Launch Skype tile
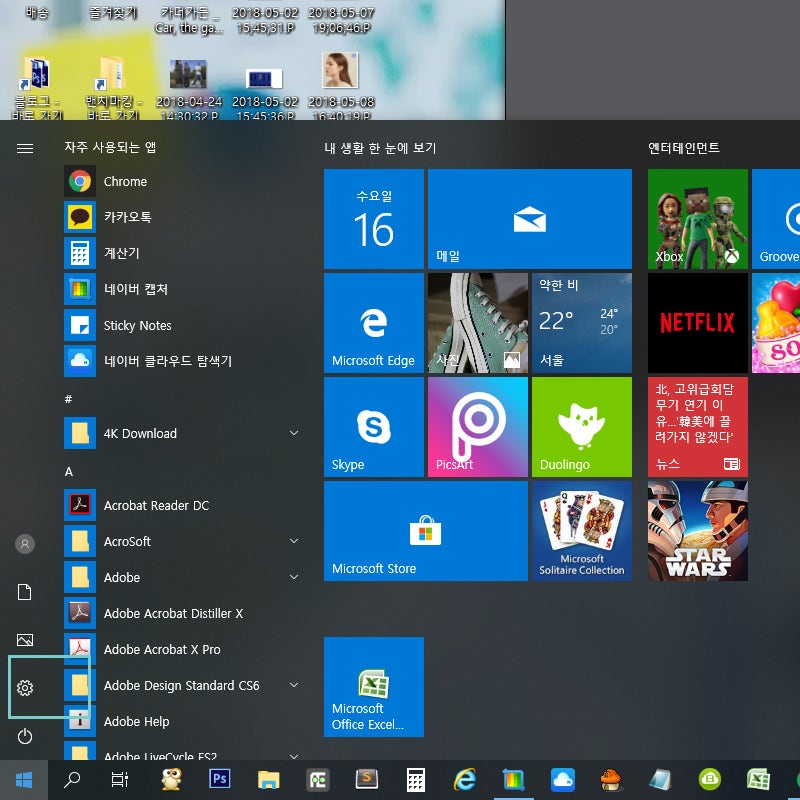The image size is (800, 800). click(x=373, y=427)
